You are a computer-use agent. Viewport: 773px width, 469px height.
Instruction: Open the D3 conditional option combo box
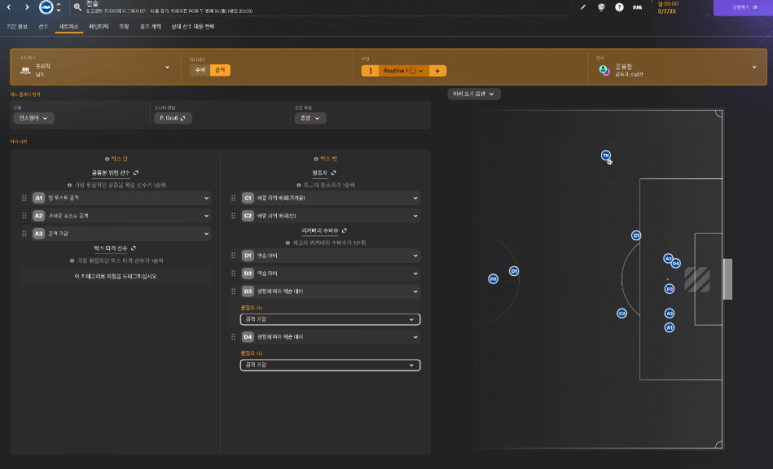click(330, 319)
